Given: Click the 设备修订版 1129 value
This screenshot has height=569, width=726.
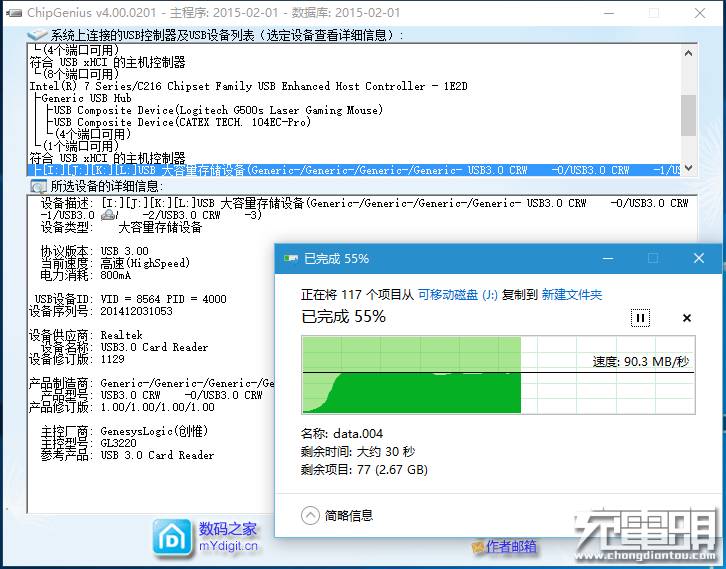Looking at the screenshot, I should click(113, 359).
